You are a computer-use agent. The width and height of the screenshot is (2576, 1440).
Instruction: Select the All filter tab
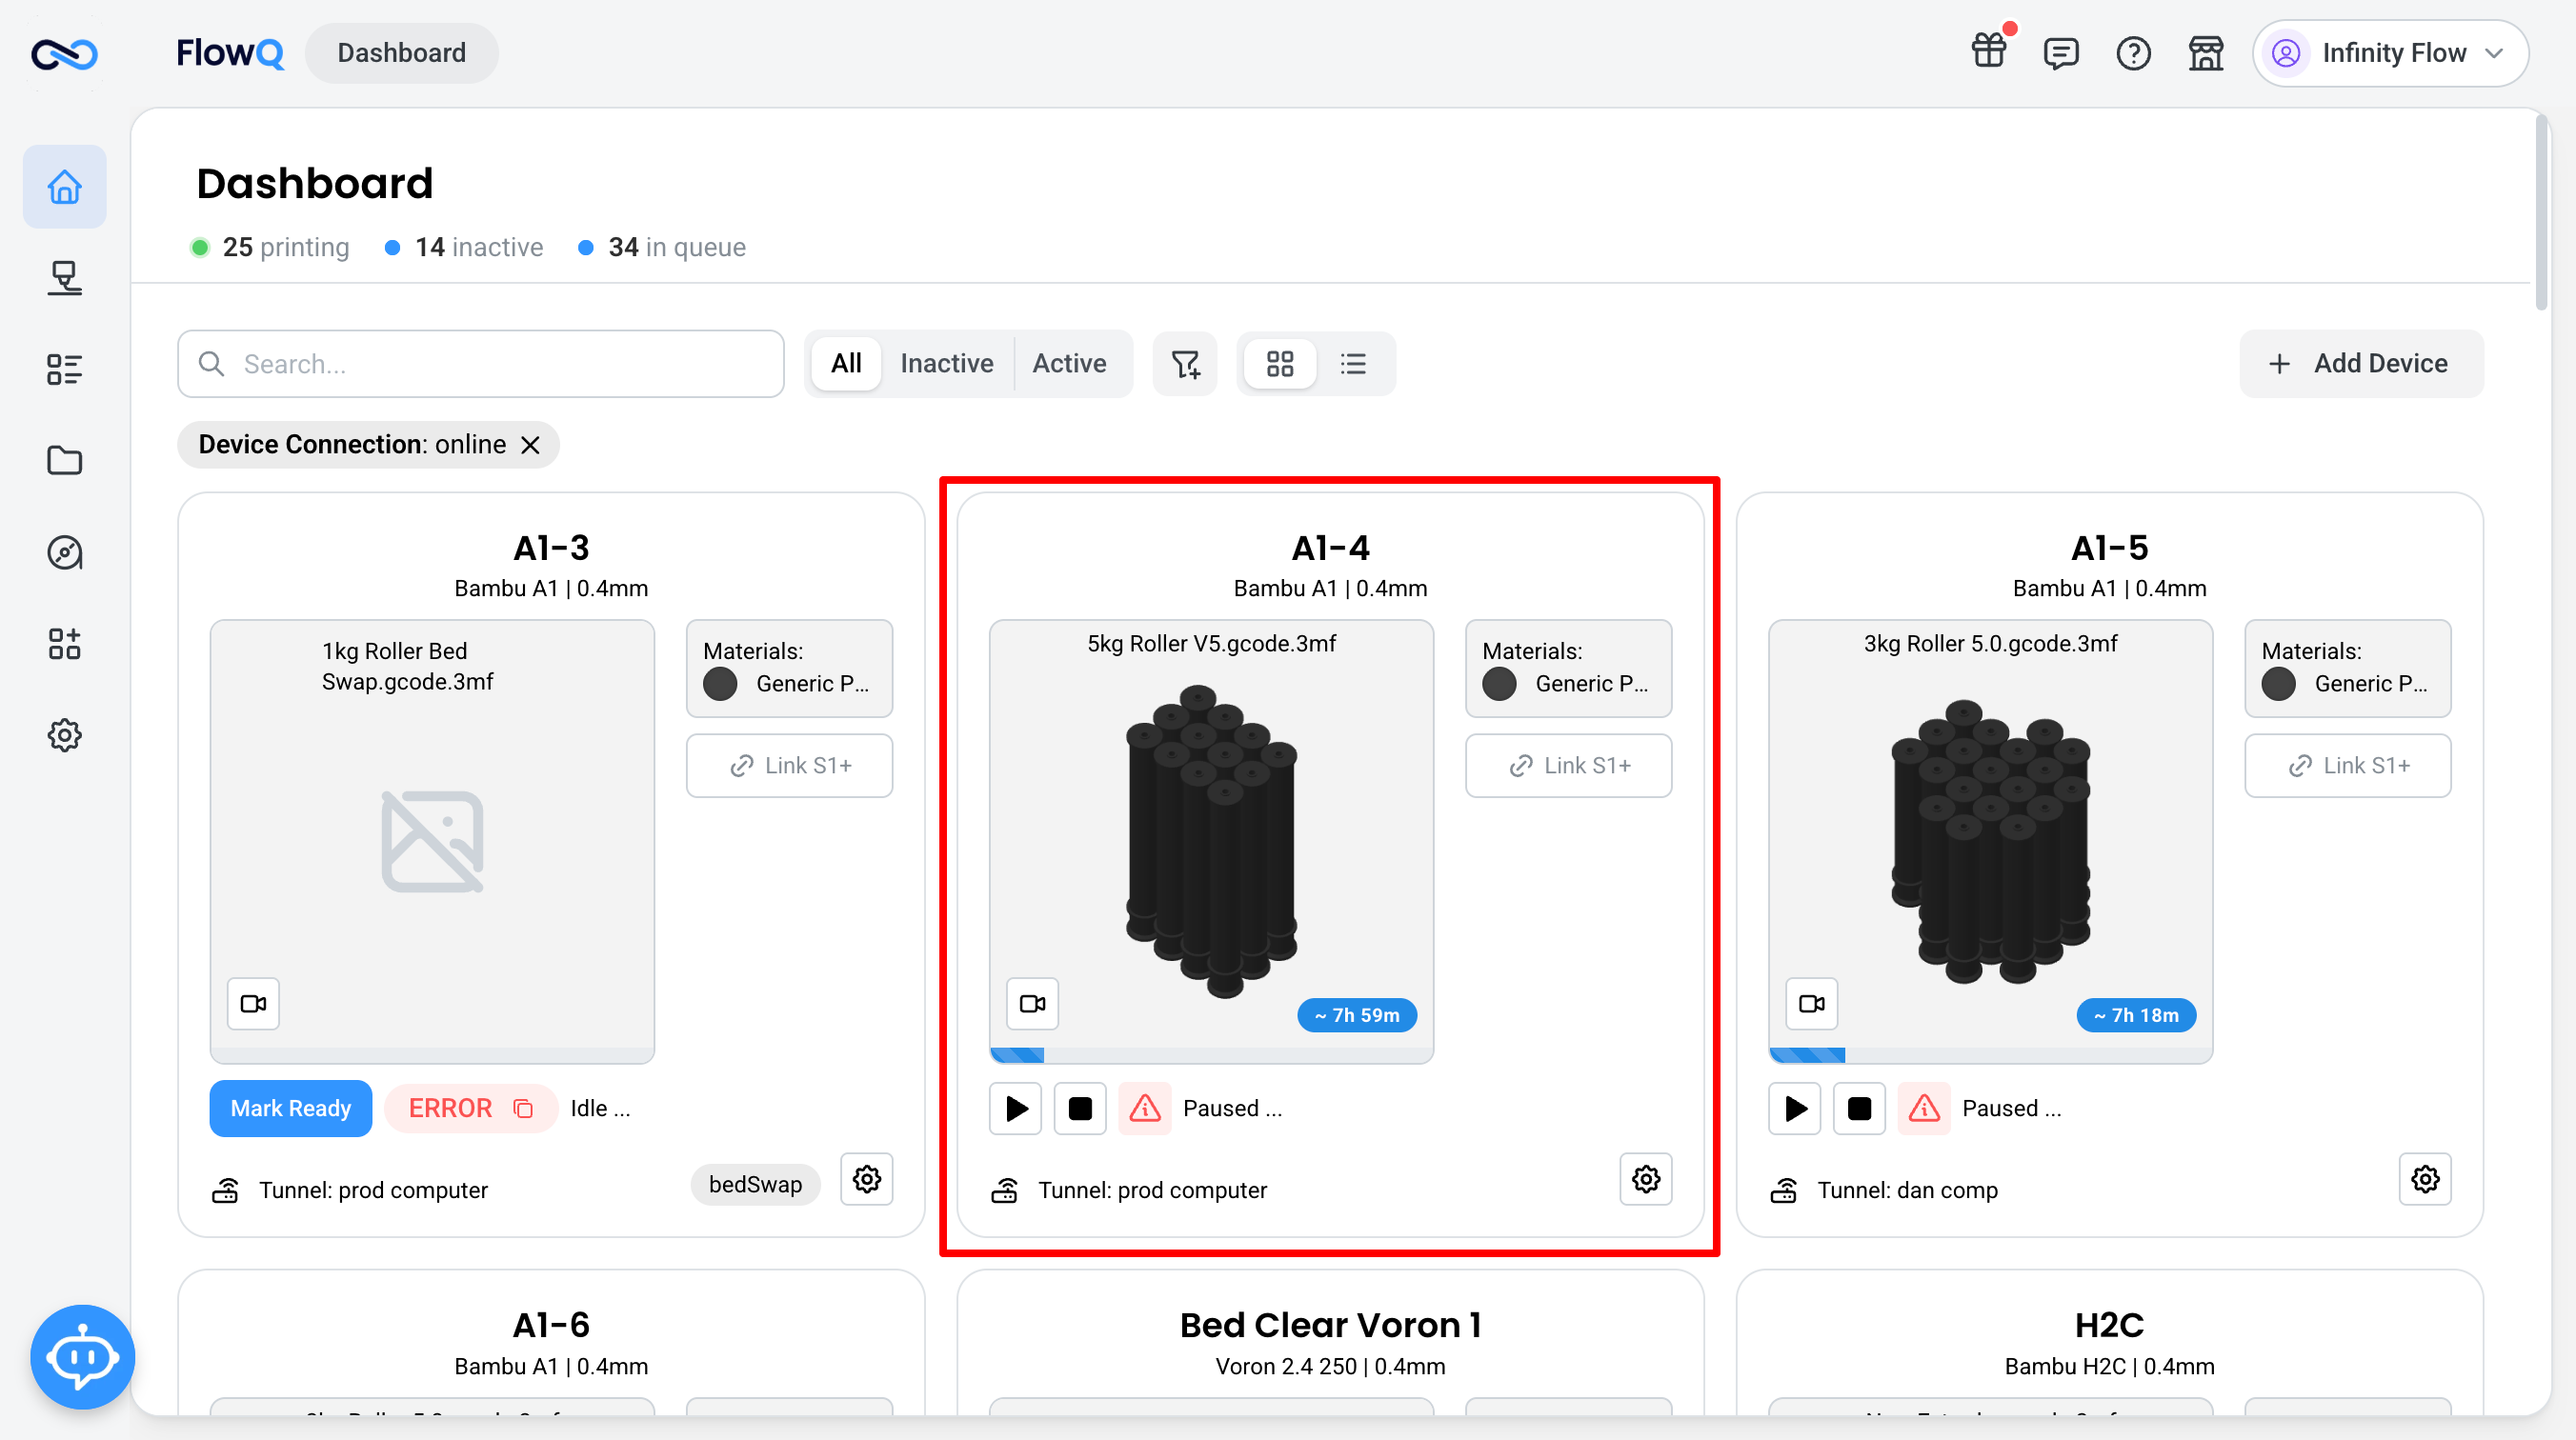click(x=846, y=364)
